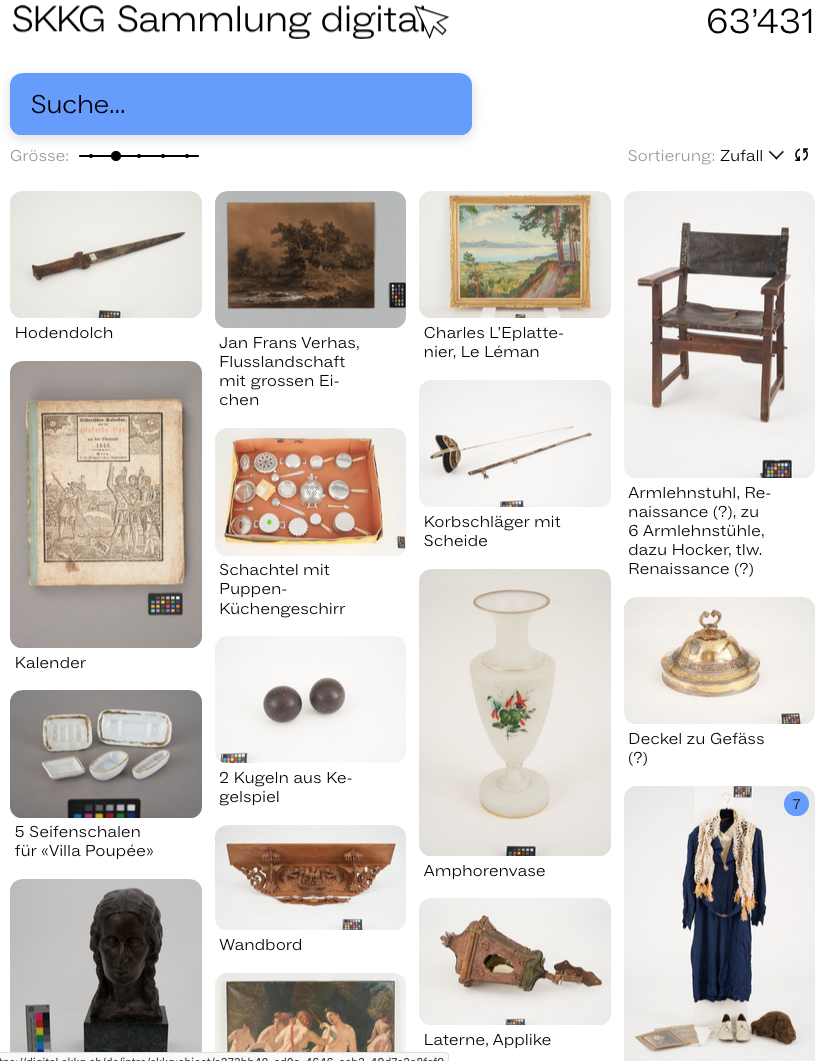Set Grösse slider to the smallest stop
This screenshot has width=830, height=1061.
tap(91, 156)
